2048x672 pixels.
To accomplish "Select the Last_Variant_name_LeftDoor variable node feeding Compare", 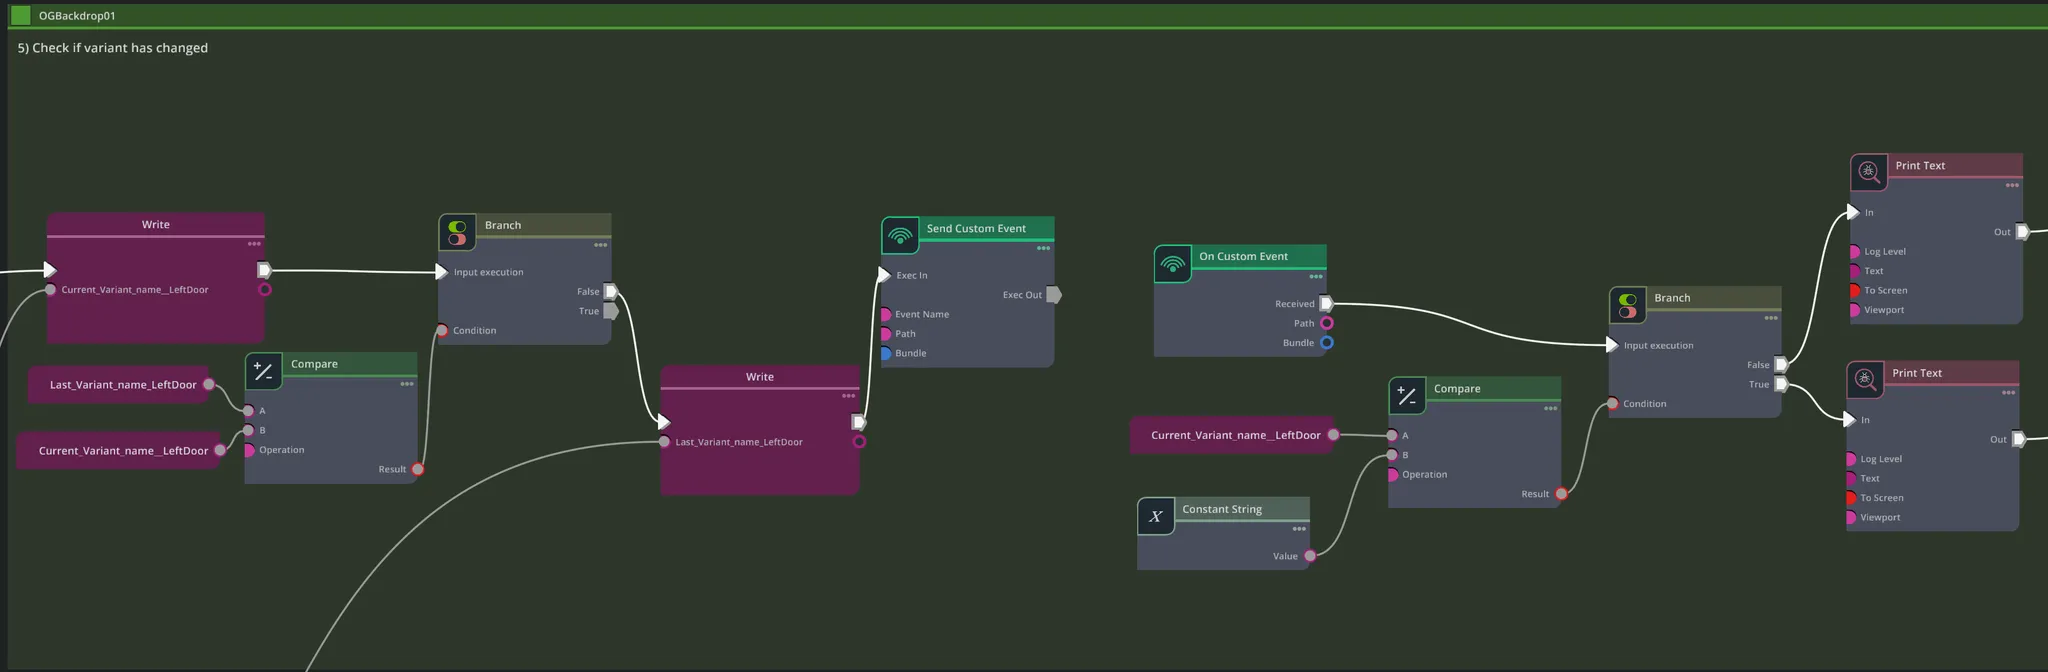I will click(120, 385).
